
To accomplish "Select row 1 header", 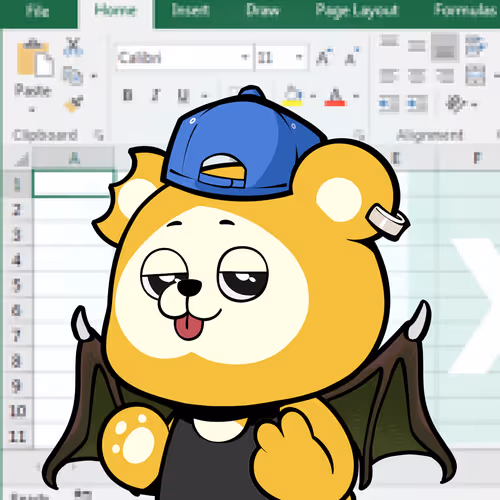I will pyautogui.click(x=17, y=184).
